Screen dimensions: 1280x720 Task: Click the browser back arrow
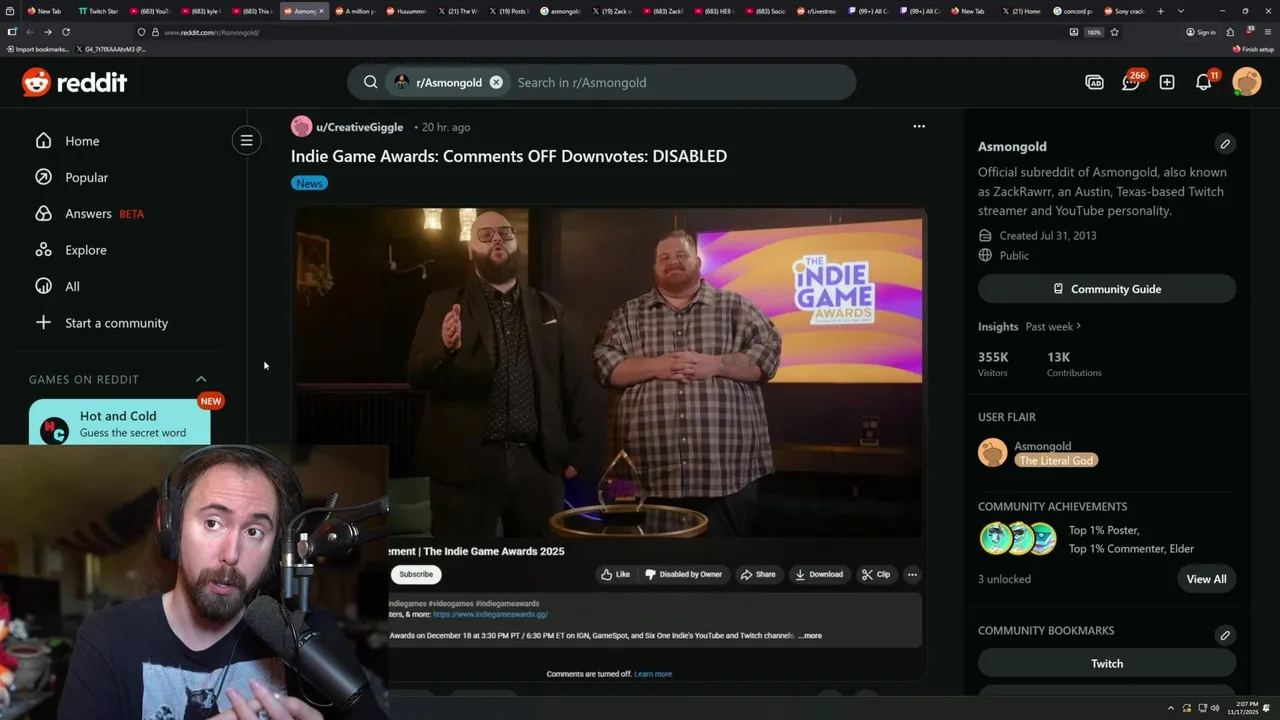[x=30, y=32]
